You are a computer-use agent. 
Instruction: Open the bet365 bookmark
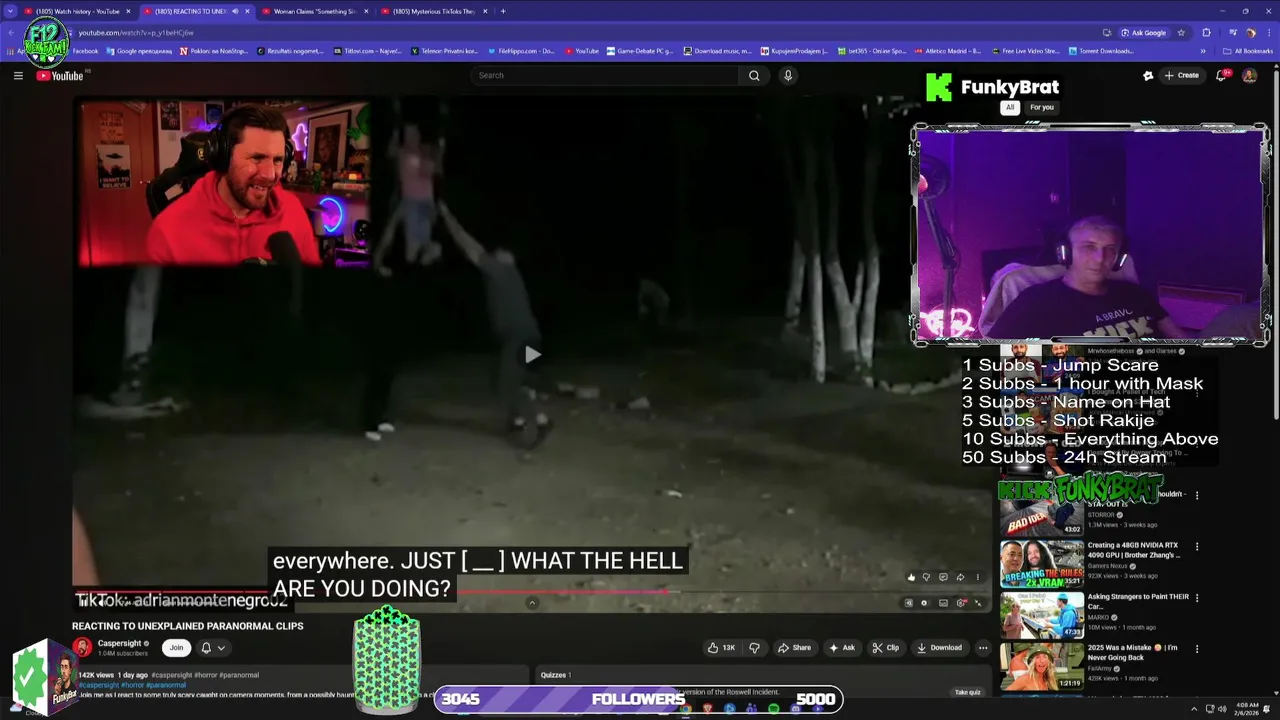pyautogui.click(x=872, y=51)
